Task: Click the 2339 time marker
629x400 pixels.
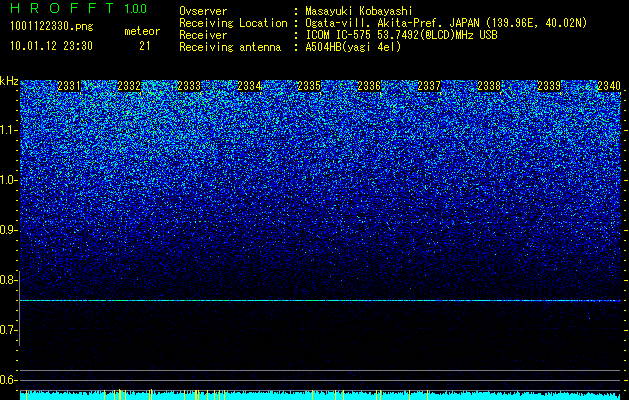Action: click(549, 86)
